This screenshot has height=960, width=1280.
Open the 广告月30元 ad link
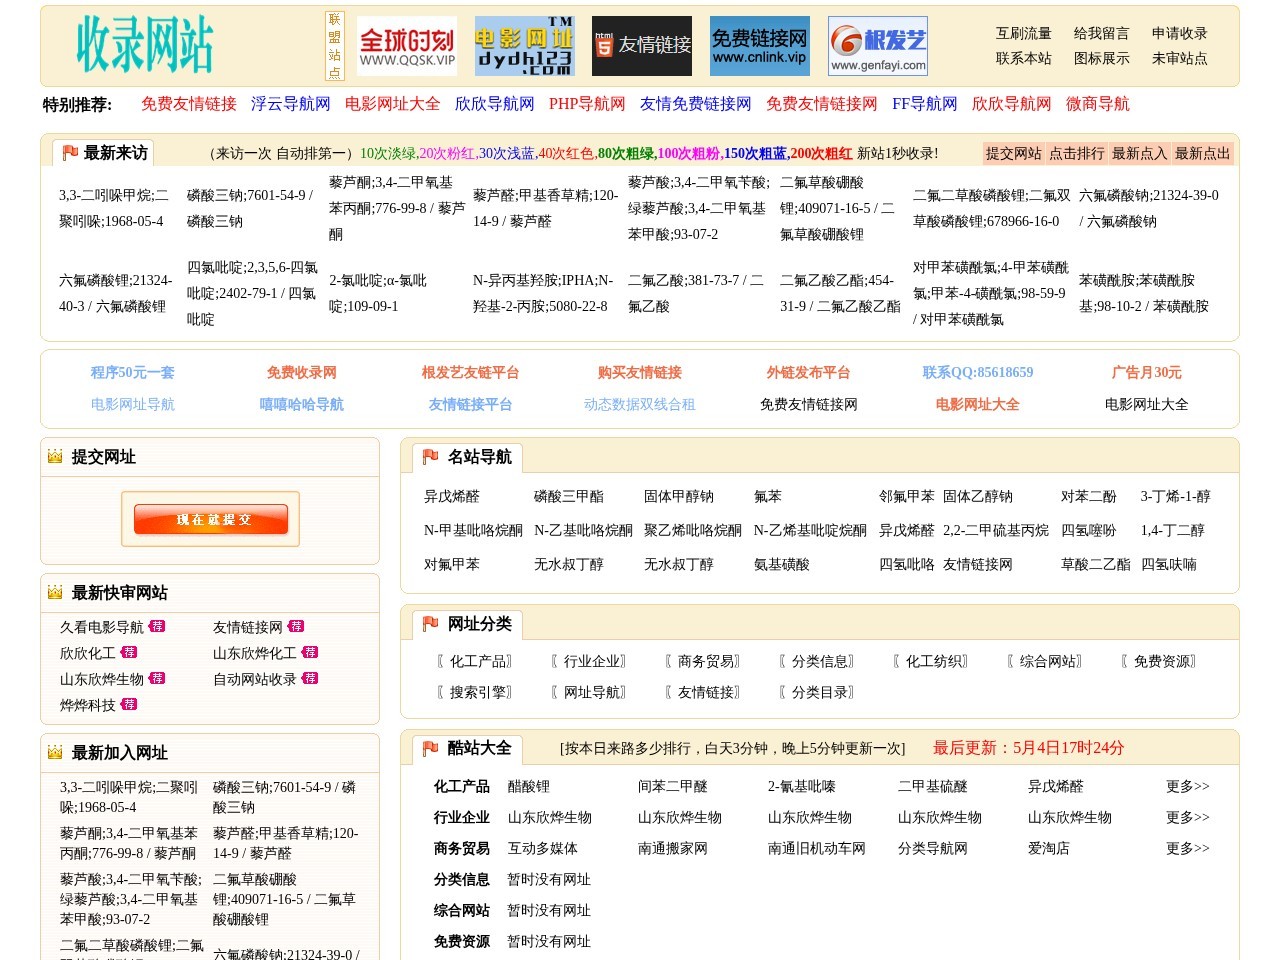tap(1147, 373)
